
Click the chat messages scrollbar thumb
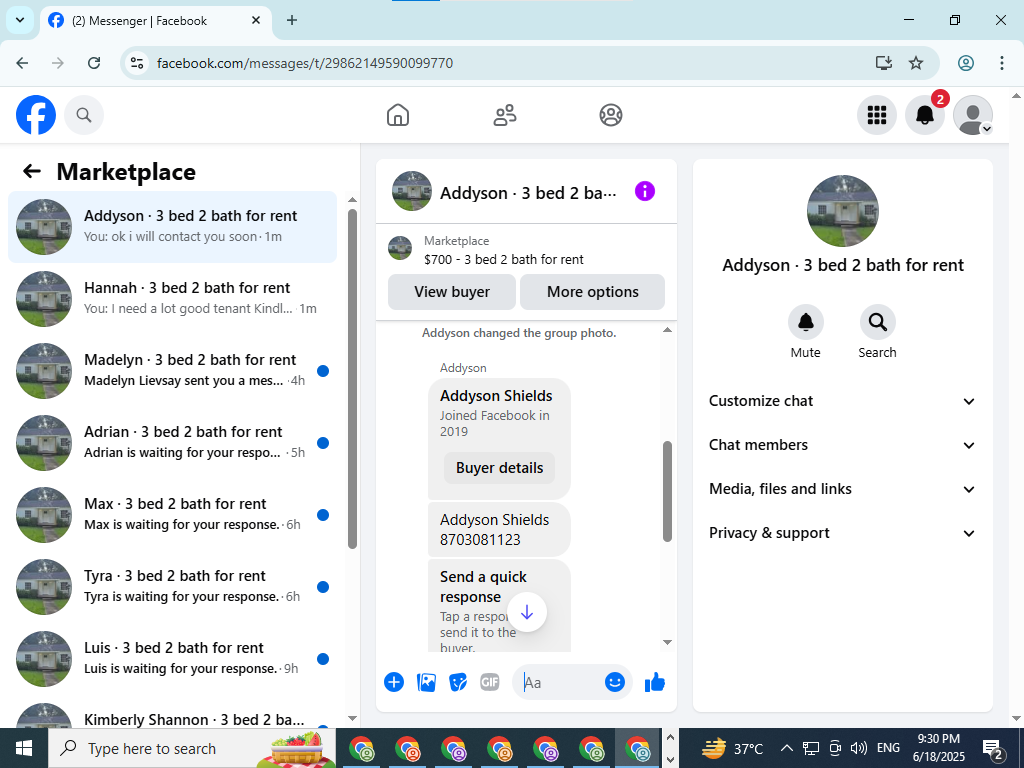(x=667, y=491)
